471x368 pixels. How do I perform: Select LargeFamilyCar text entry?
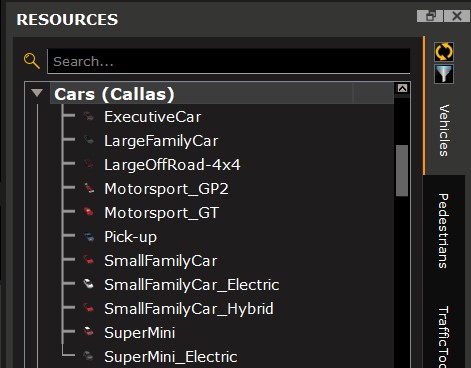click(x=161, y=141)
